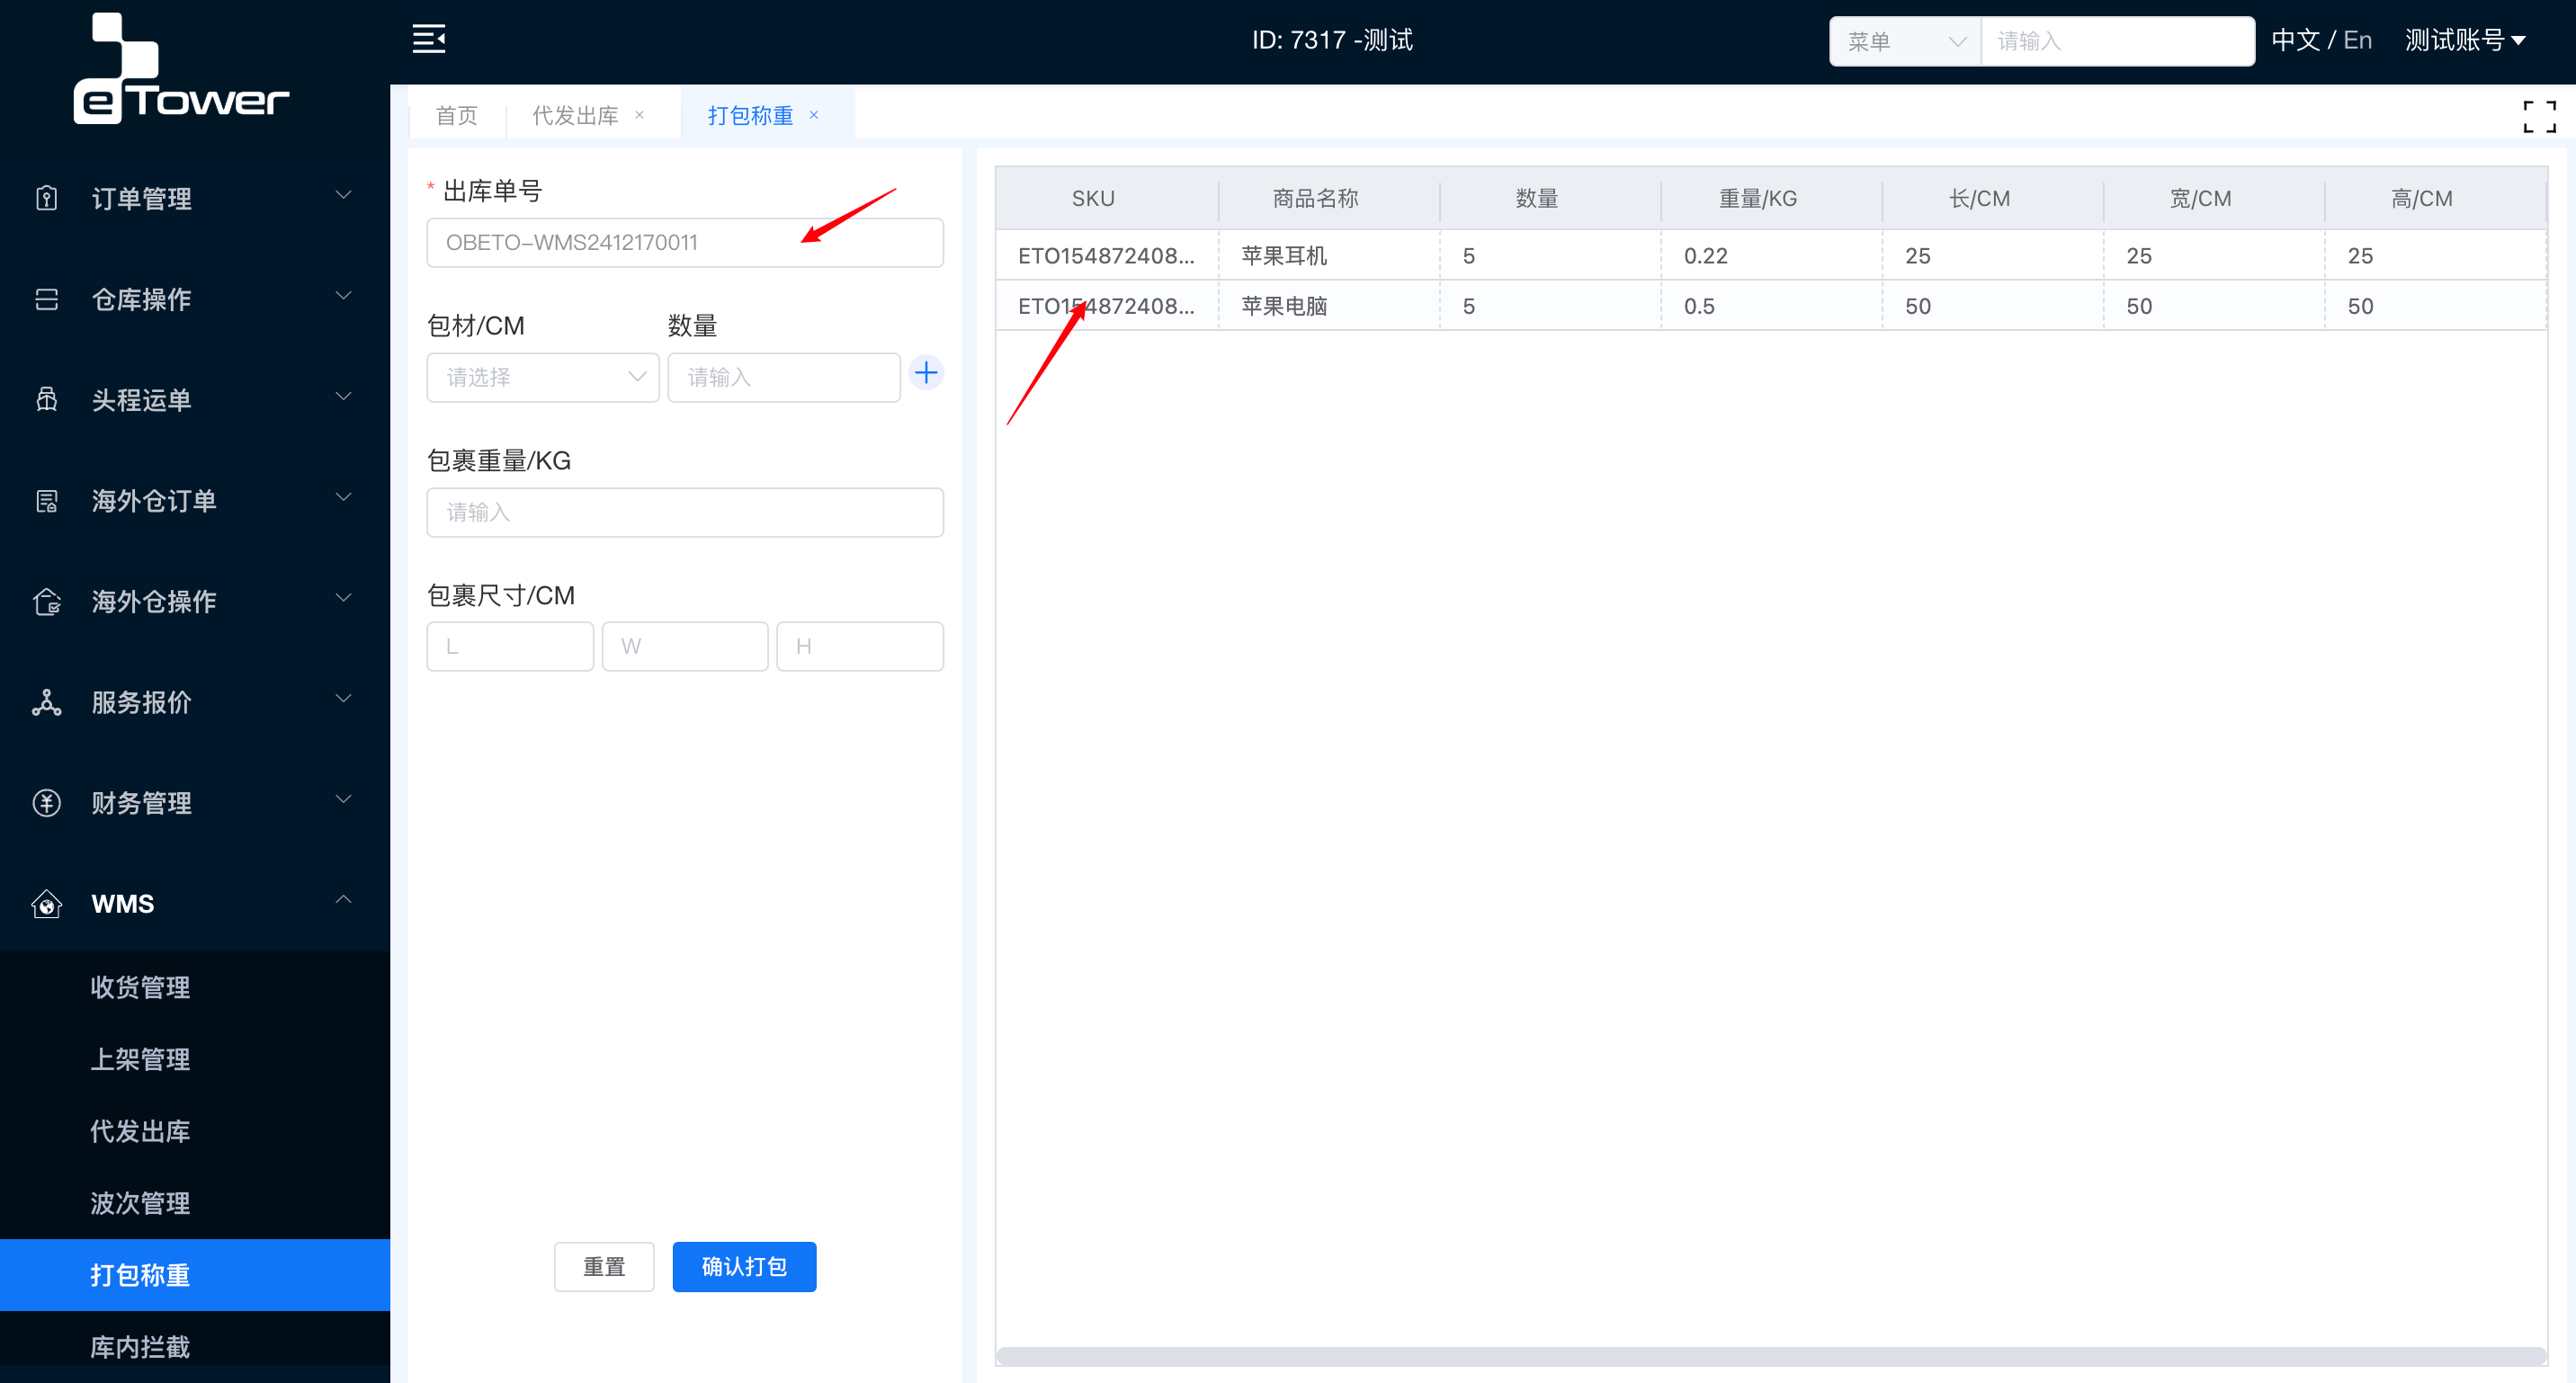This screenshot has width=2576, height=1383.
Task: Open the 菜单 search type dropdown
Action: click(1905, 41)
